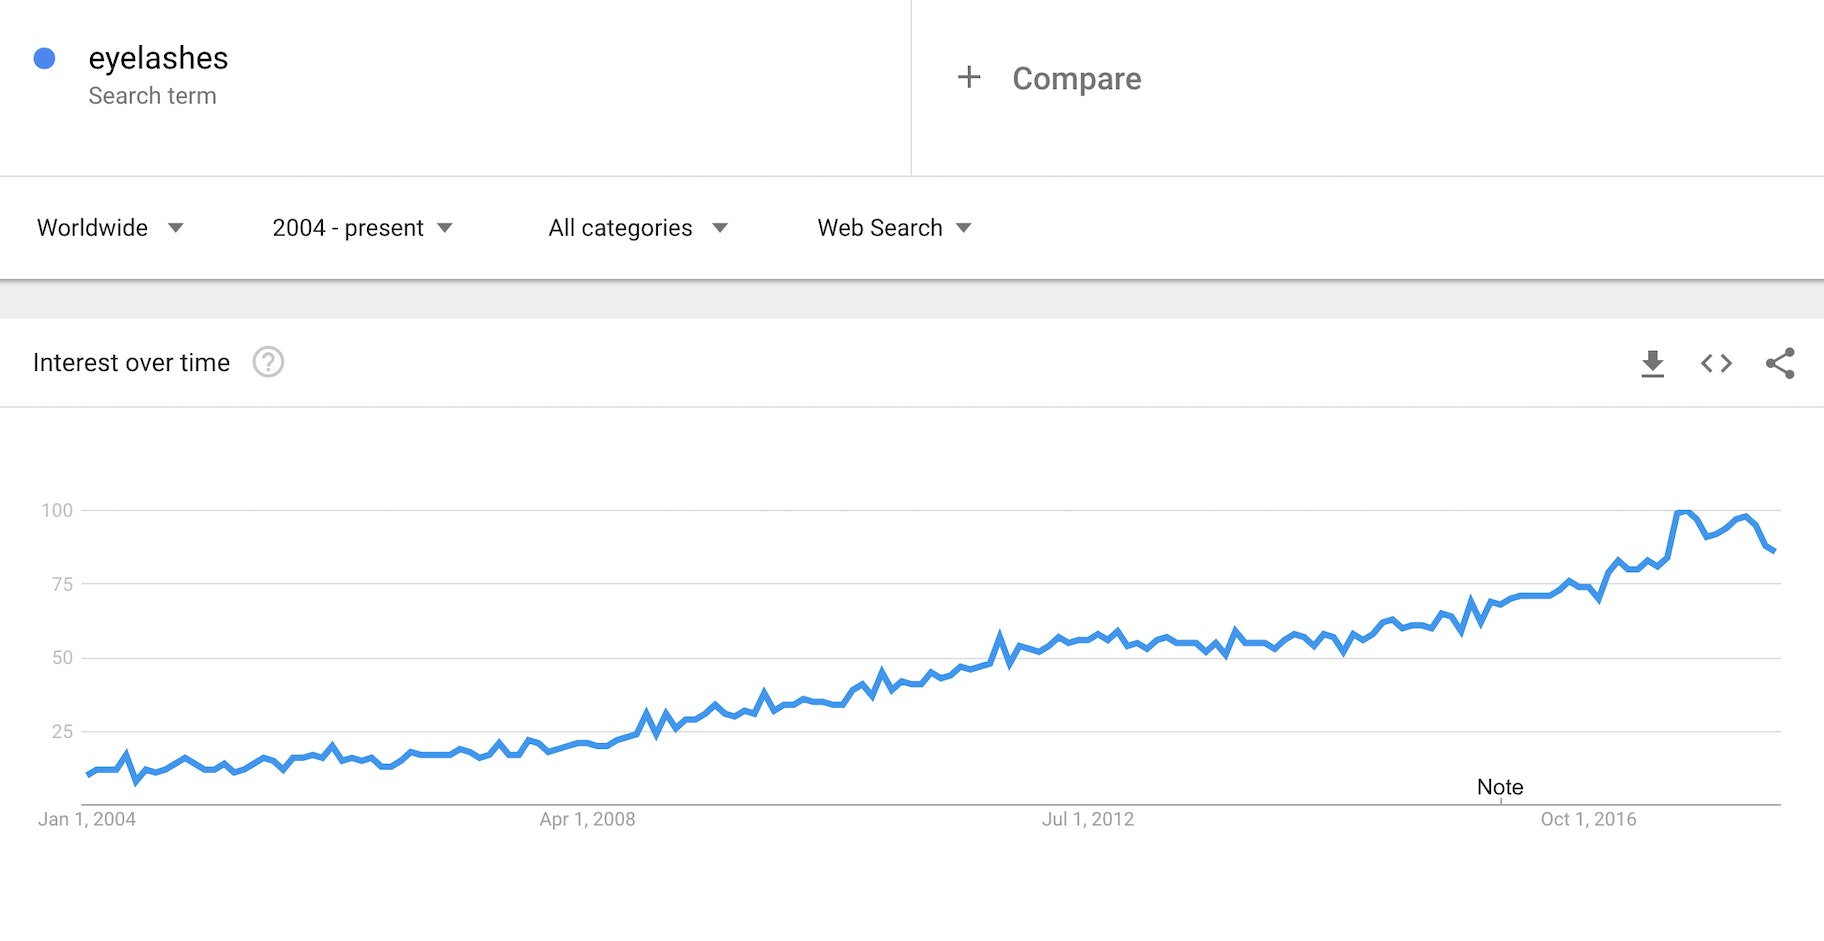
Task: Click the Note marker on the chart
Action: pyautogui.click(x=1500, y=788)
